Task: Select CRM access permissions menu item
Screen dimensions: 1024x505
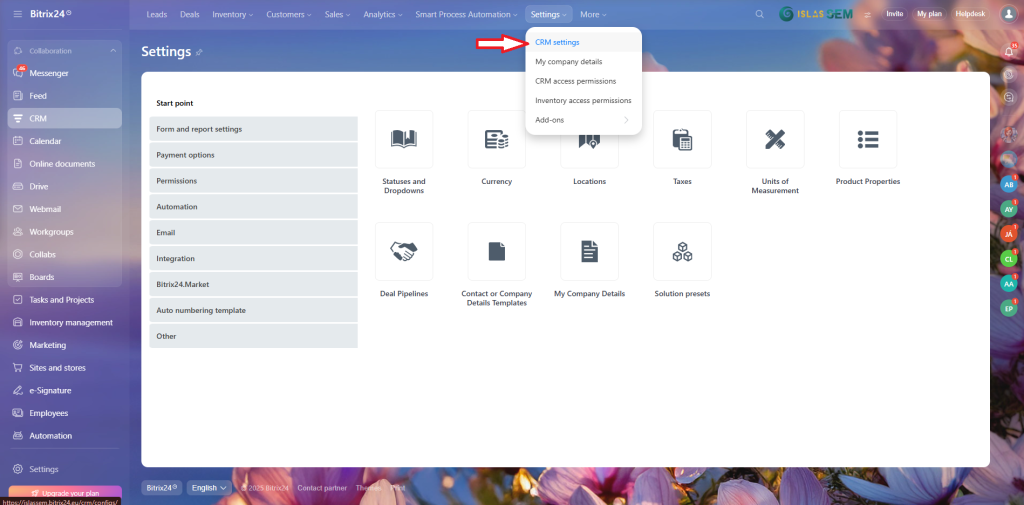Action: 575,81
